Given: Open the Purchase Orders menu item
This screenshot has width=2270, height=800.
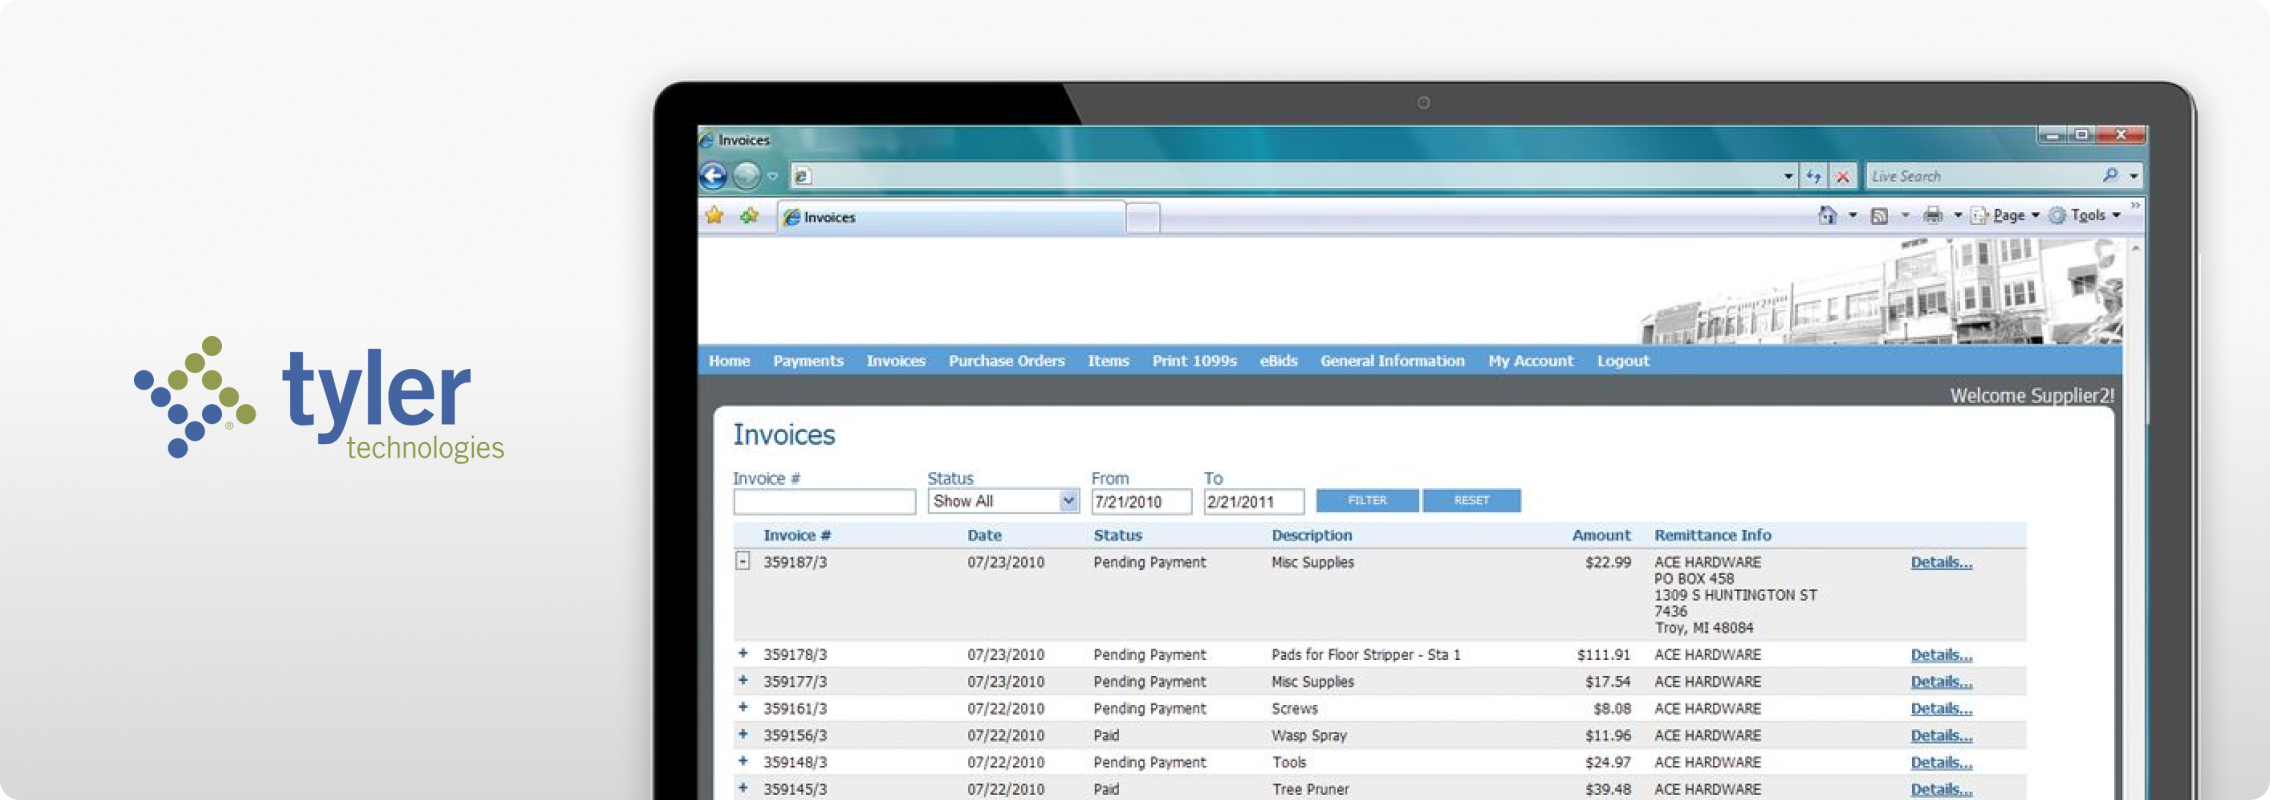Looking at the screenshot, I should pos(1007,361).
